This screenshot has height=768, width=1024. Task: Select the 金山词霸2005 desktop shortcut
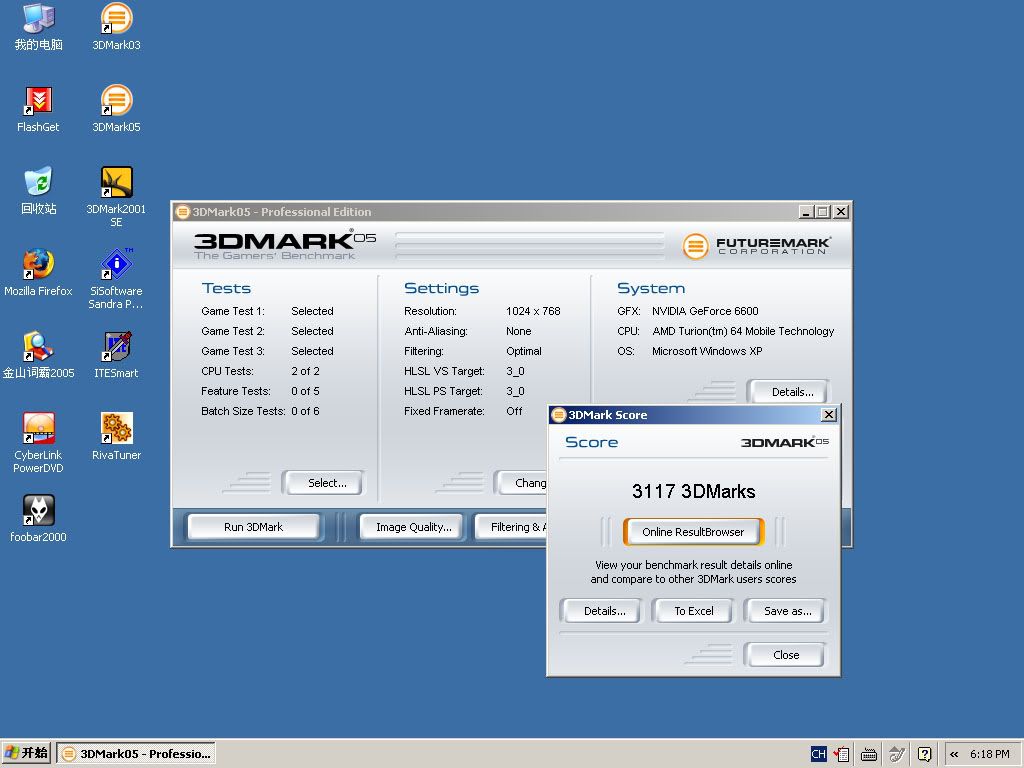(x=39, y=355)
